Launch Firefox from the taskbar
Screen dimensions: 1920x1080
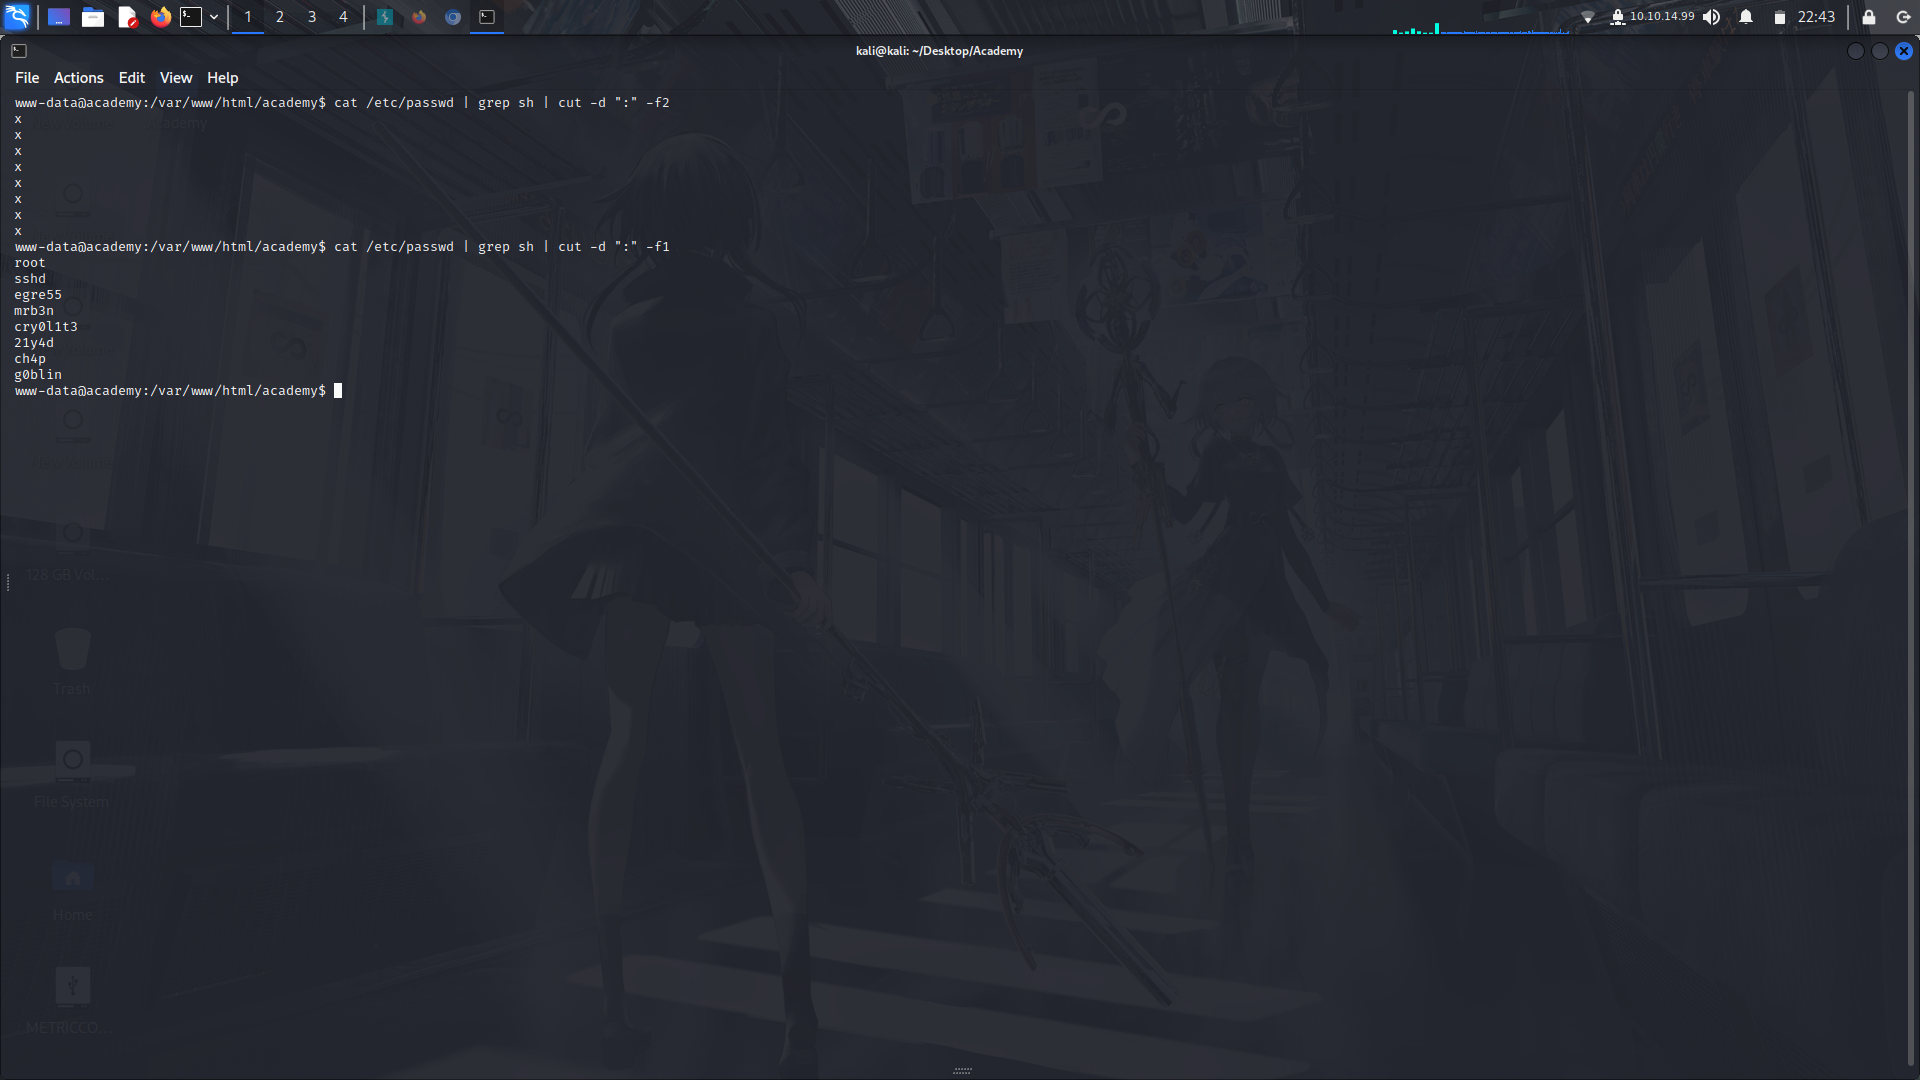[161, 17]
